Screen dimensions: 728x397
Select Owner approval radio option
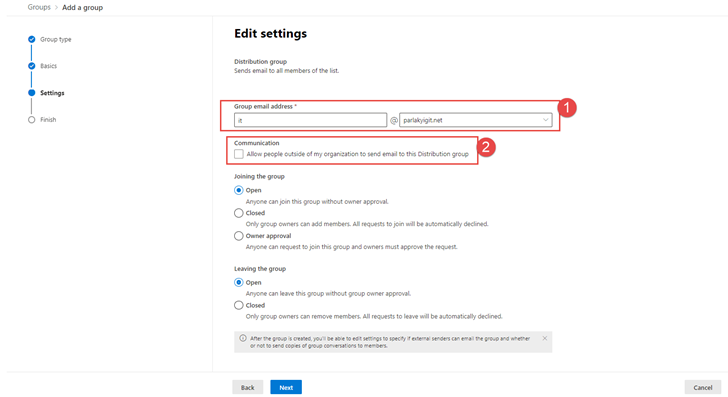[x=239, y=236]
